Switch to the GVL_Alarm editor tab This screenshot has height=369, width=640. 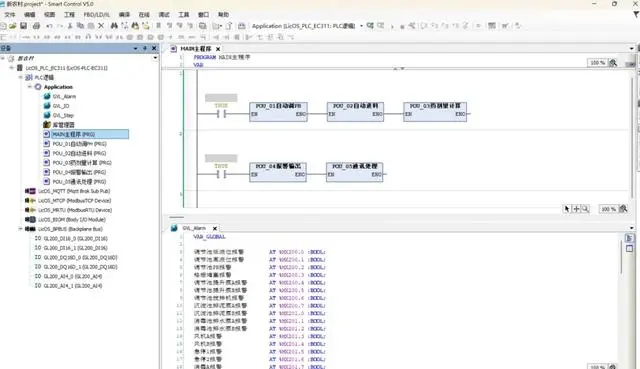[194, 228]
